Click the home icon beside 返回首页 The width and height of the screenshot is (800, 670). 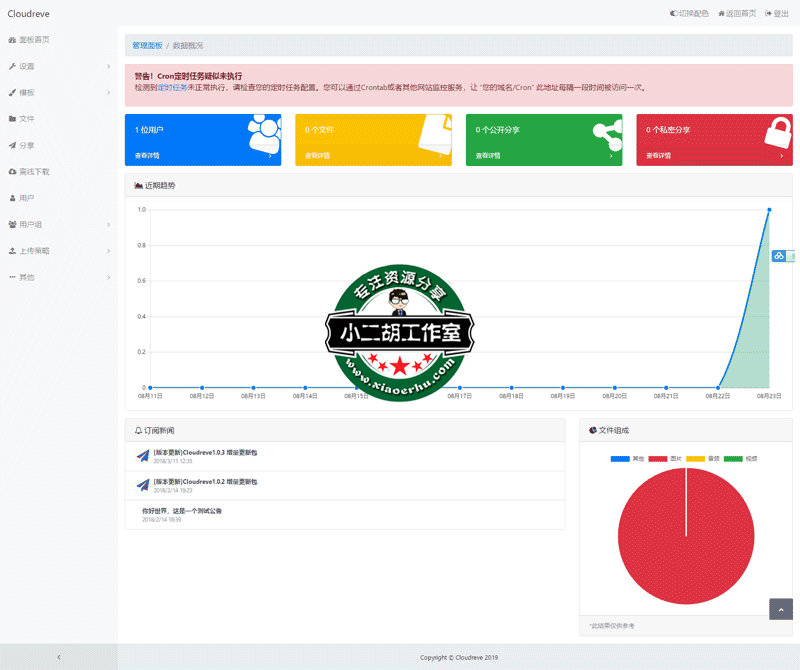(x=721, y=13)
